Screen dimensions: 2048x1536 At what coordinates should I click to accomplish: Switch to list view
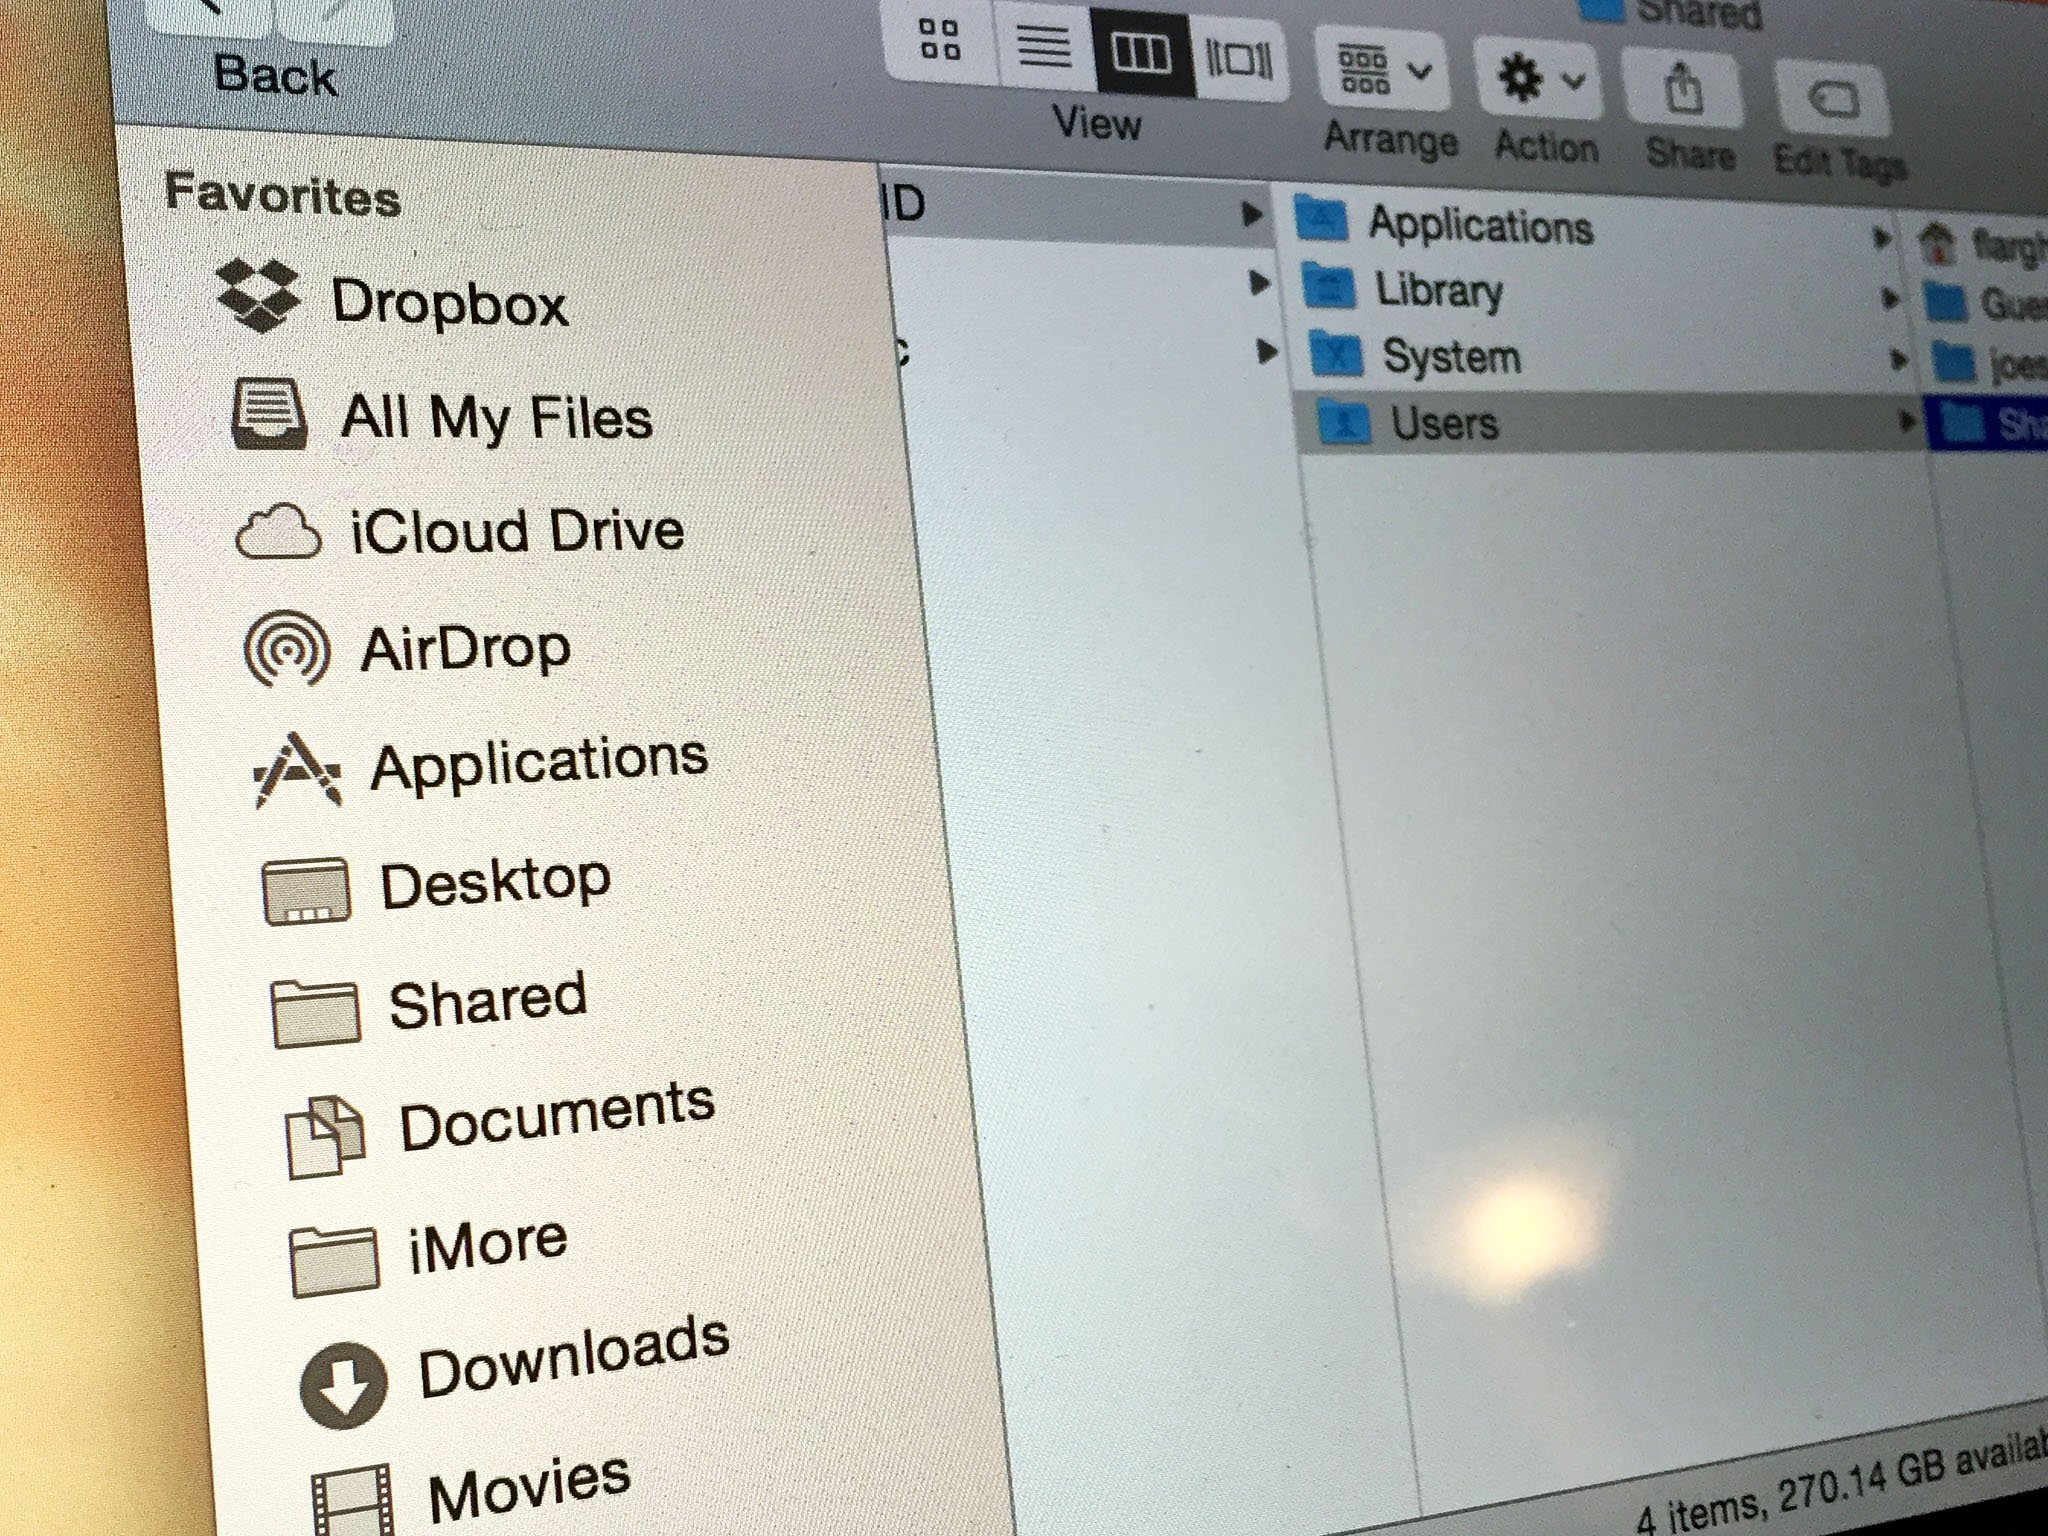coord(1044,46)
